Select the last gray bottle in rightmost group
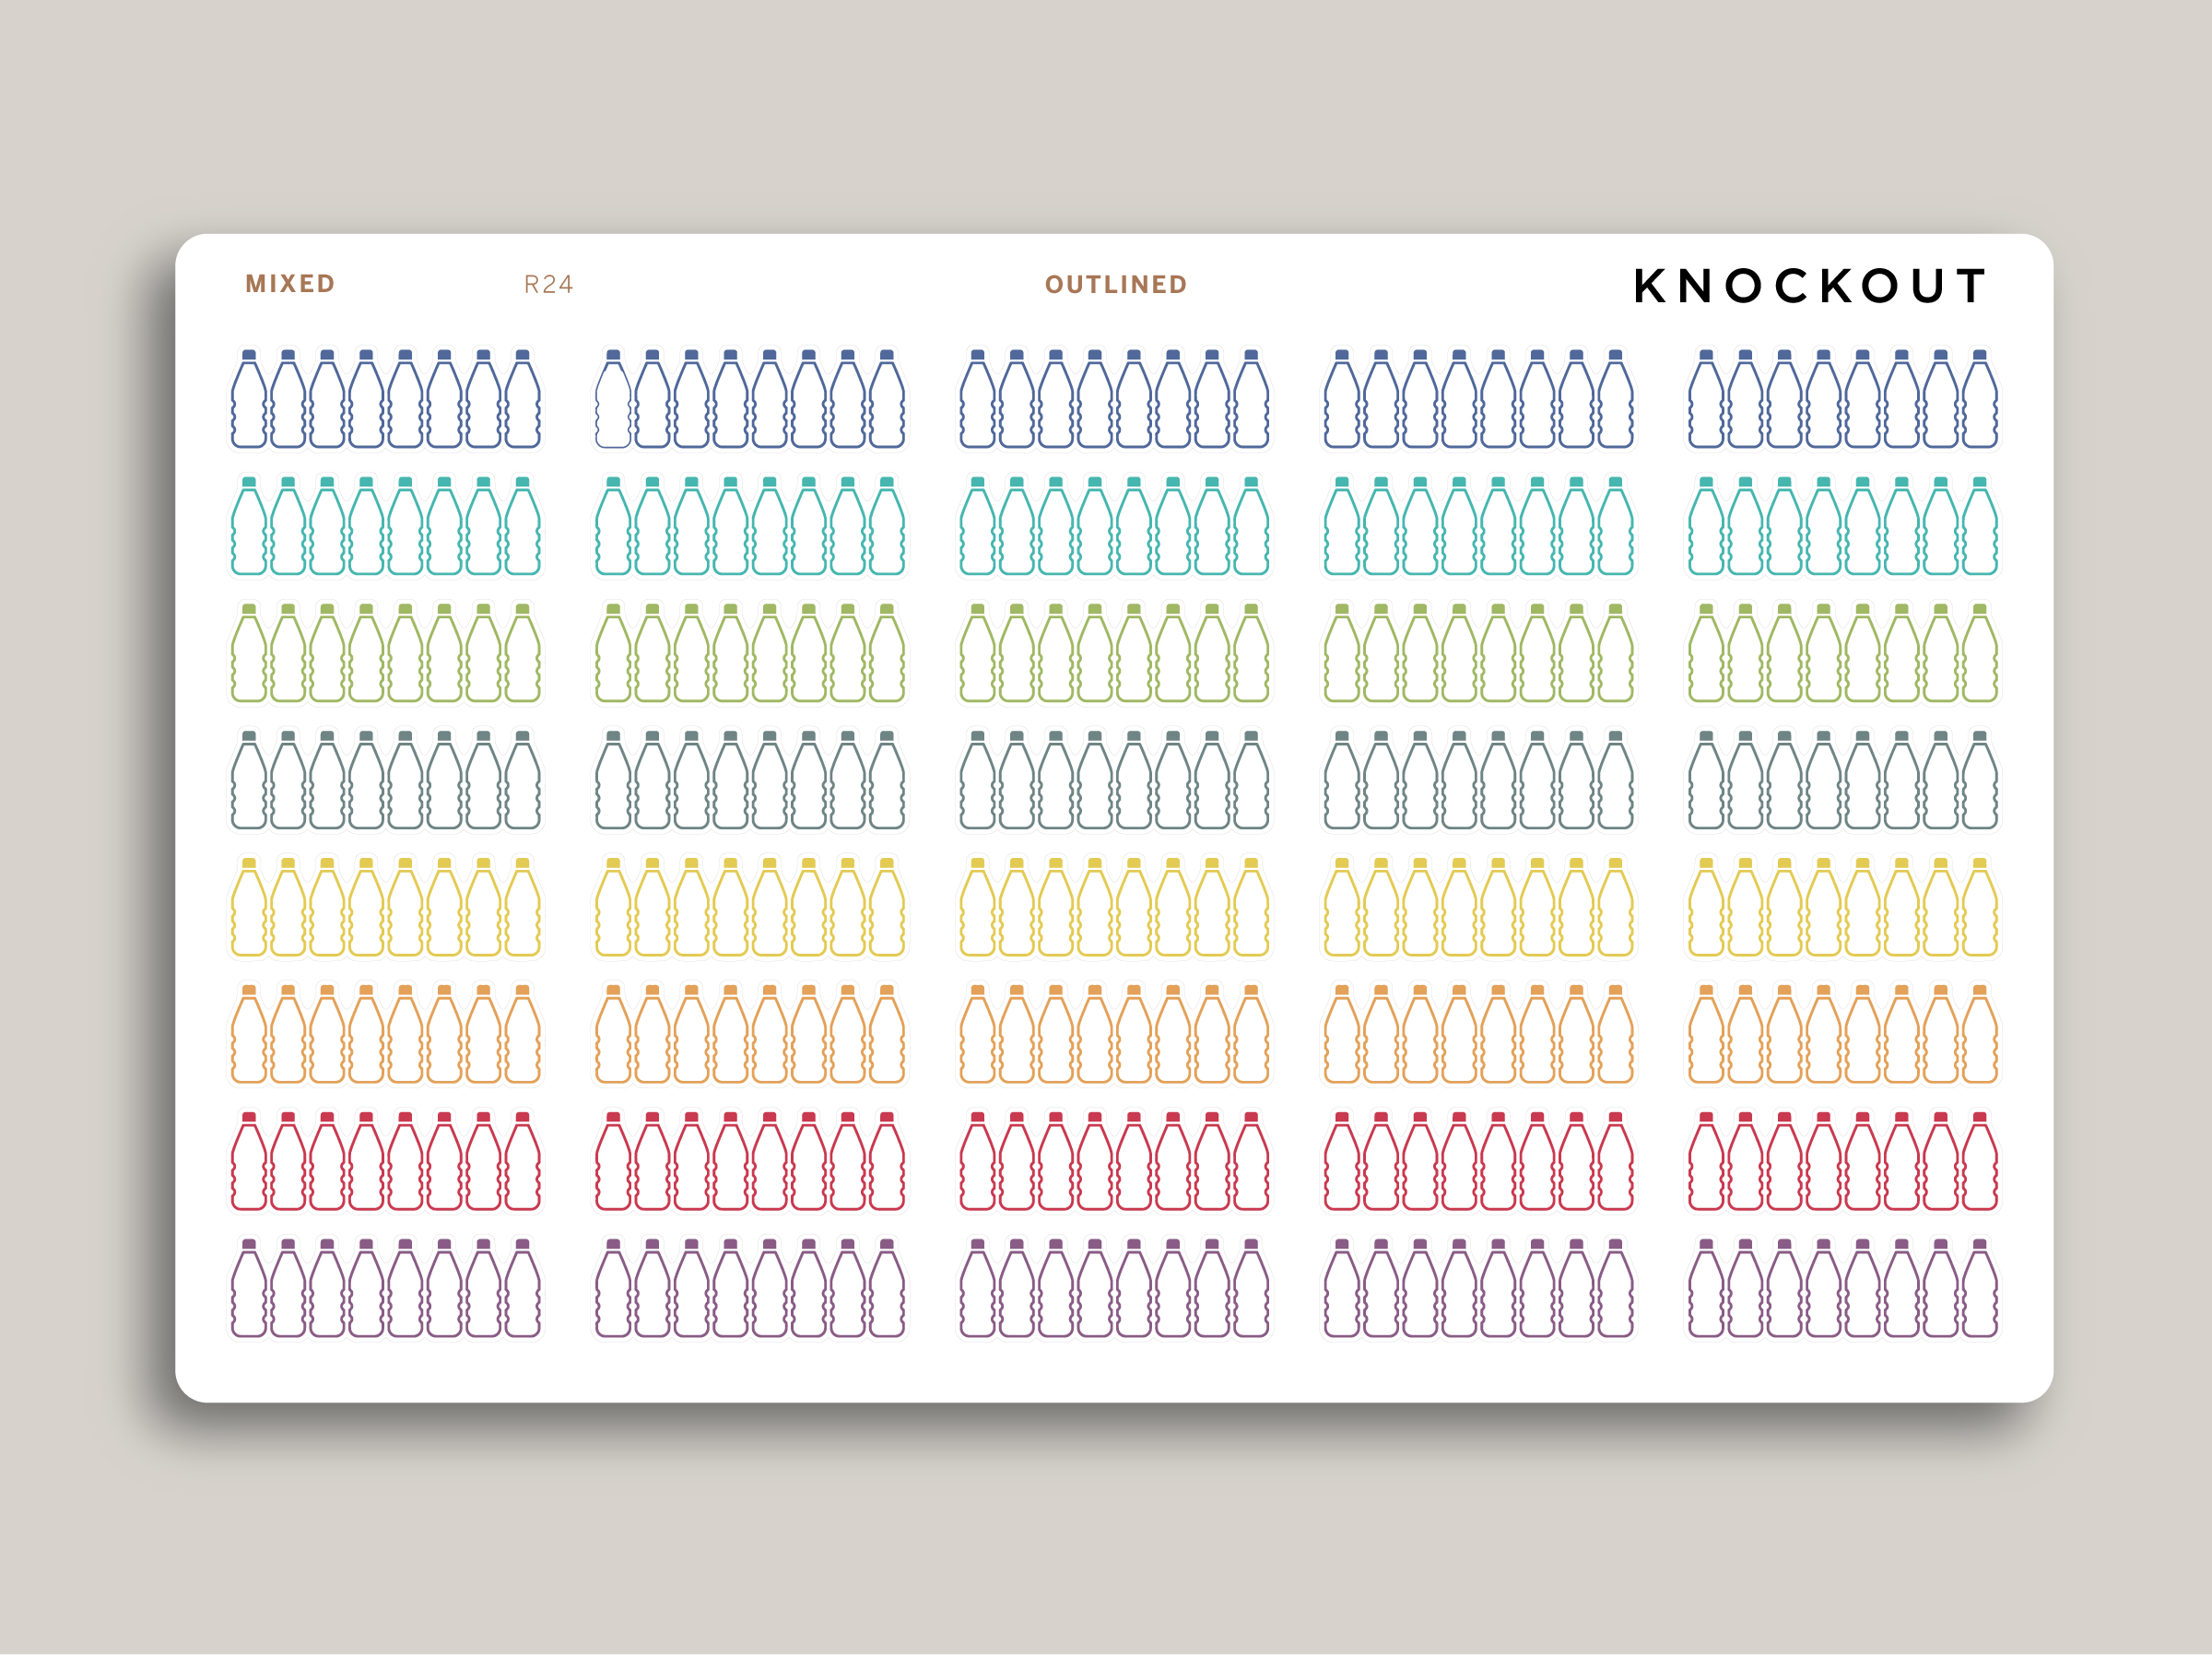 click(1979, 781)
